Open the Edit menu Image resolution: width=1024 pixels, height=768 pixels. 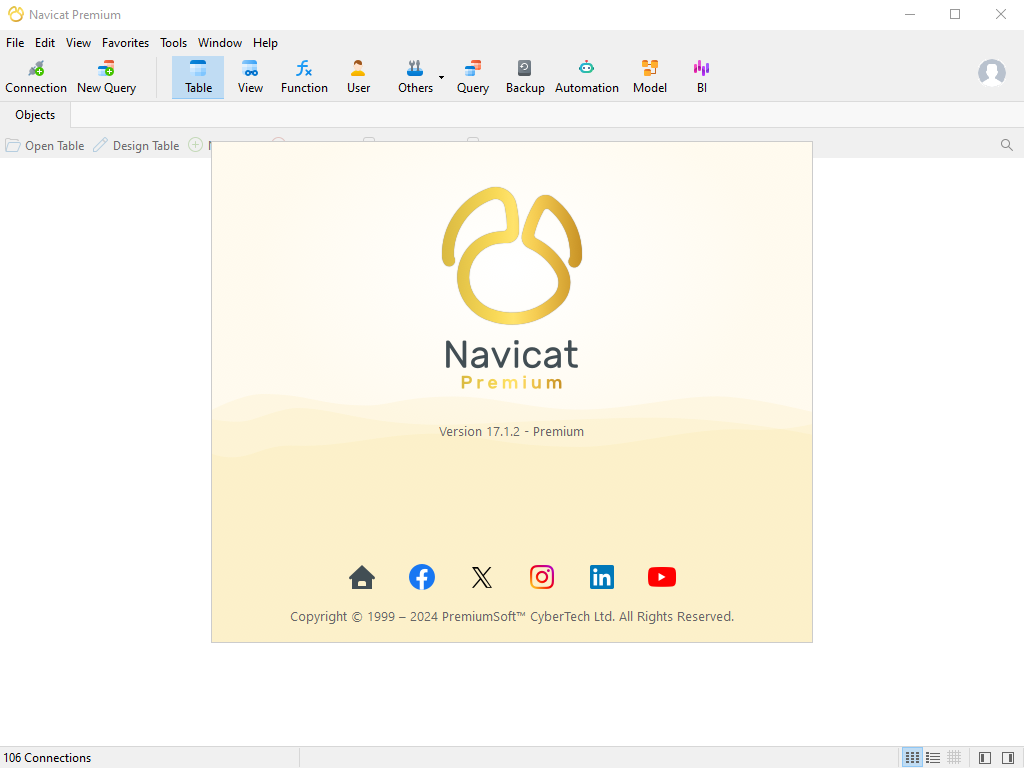coord(45,42)
